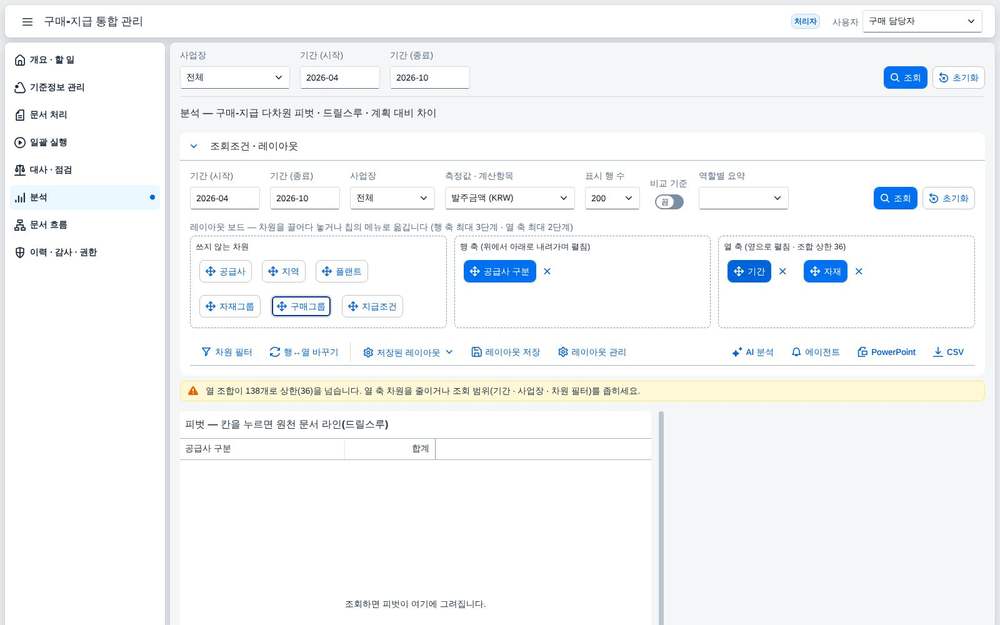Launch AI 분석 sparkle button
This screenshot has width=1000, height=625.
click(x=752, y=352)
